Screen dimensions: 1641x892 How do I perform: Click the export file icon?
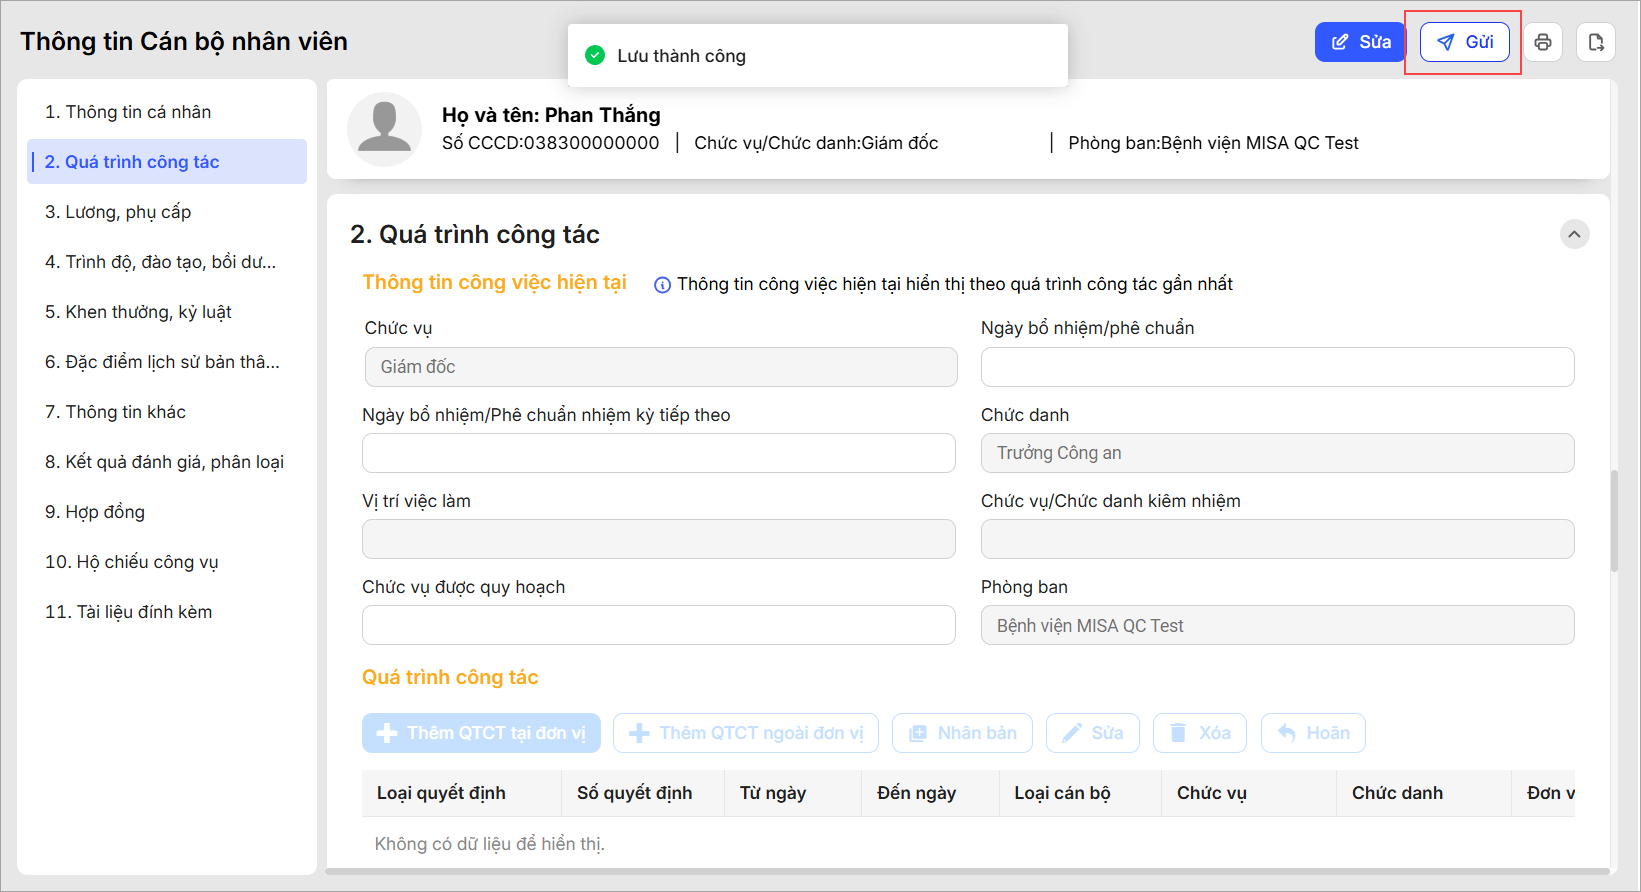(x=1596, y=42)
